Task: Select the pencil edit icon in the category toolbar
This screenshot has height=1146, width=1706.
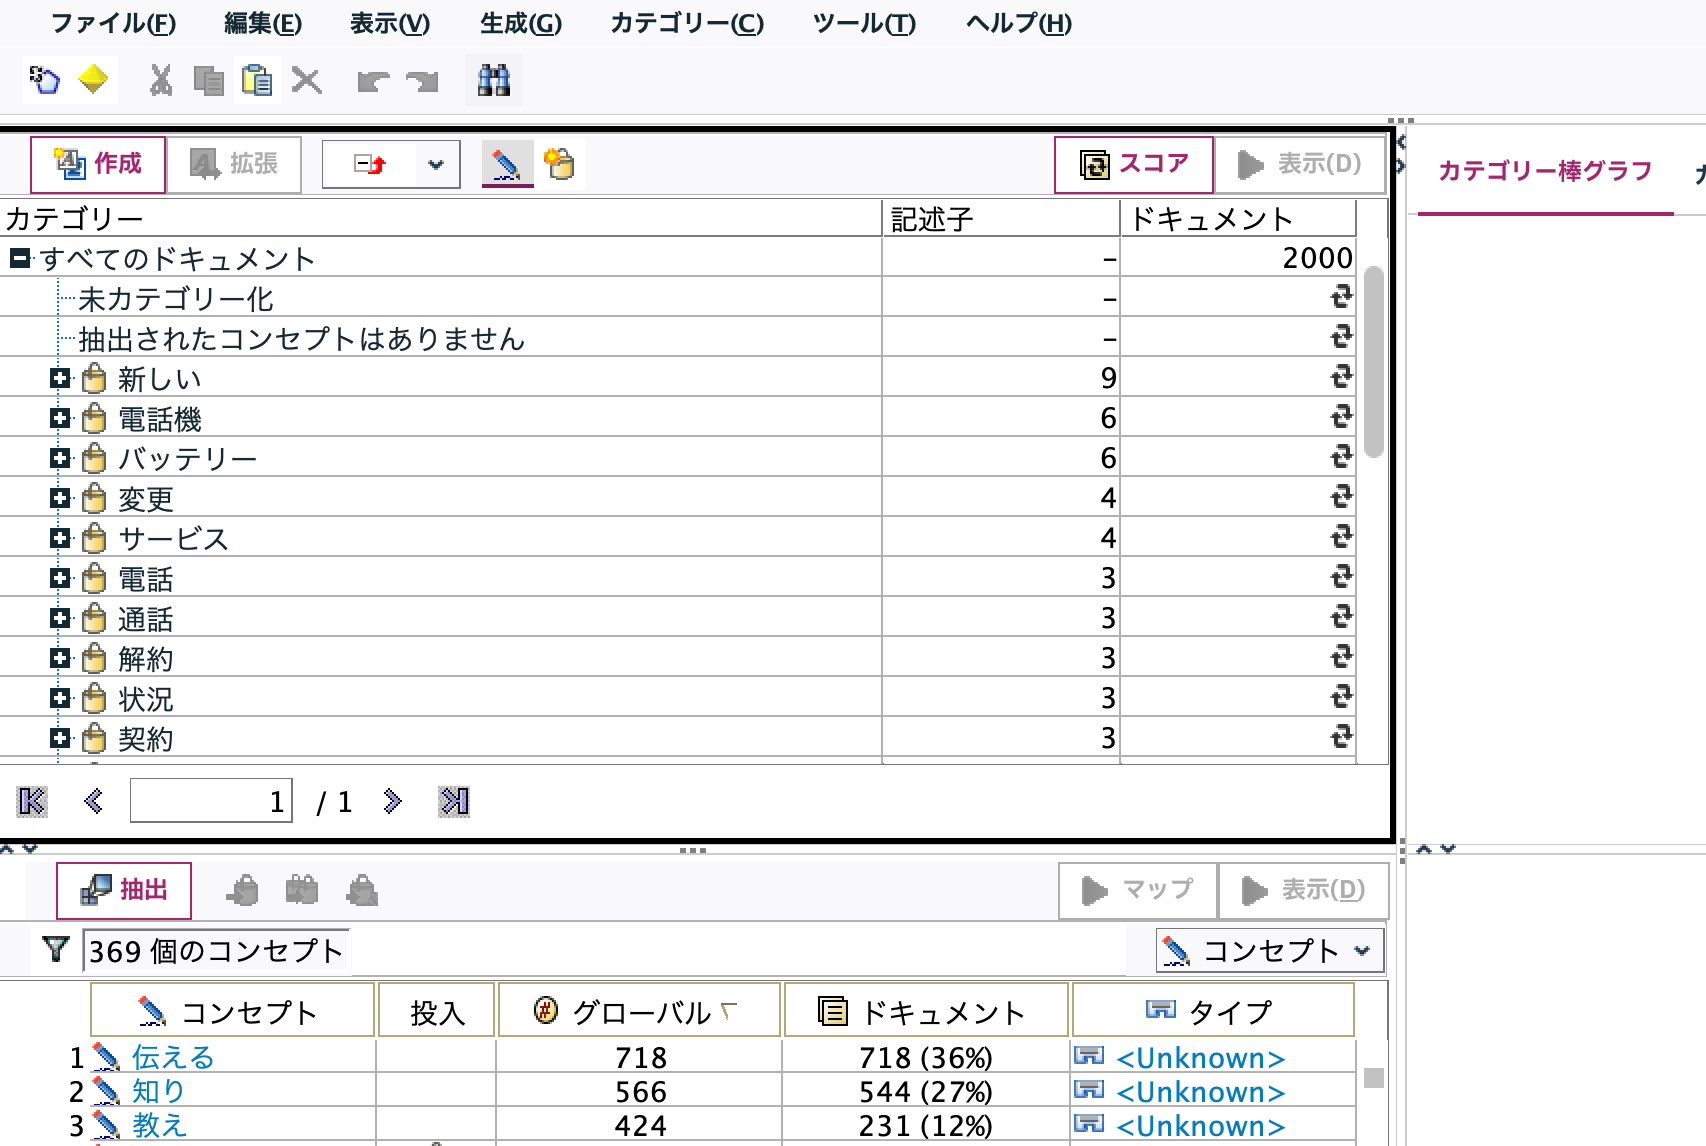Action: [505, 163]
